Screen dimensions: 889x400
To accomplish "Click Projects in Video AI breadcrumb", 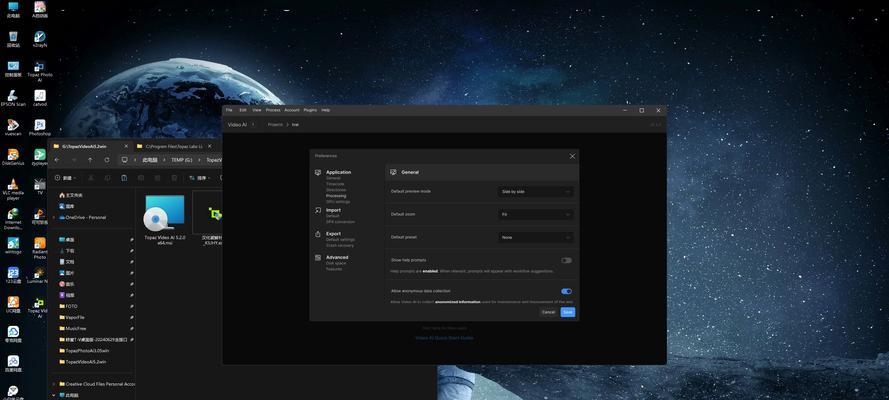I will point(275,125).
